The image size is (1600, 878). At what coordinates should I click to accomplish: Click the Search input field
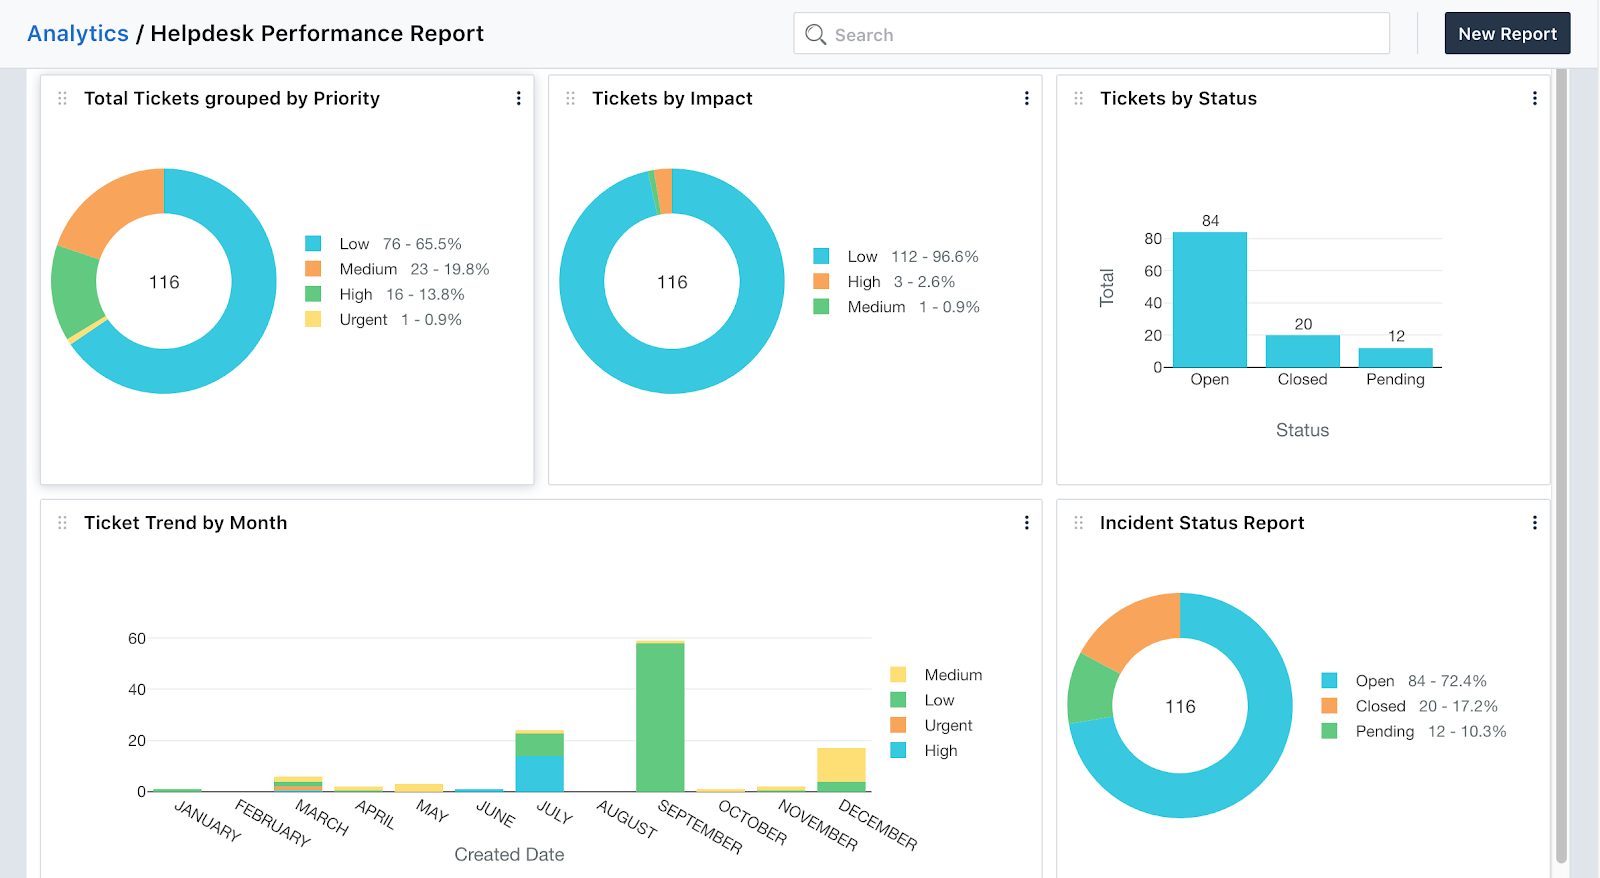pyautogui.click(x=1100, y=34)
